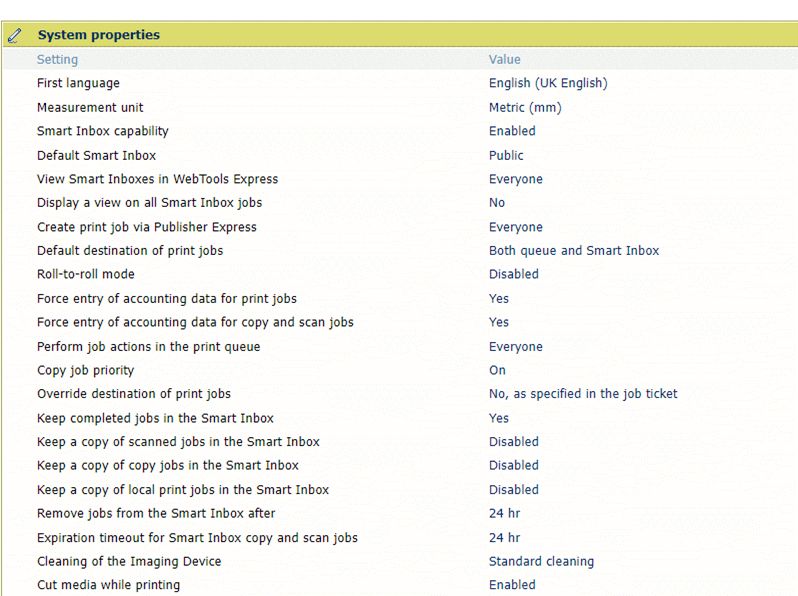Screen dimensions: 798x596
Task: Click the Value column header
Action: point(504,60)
